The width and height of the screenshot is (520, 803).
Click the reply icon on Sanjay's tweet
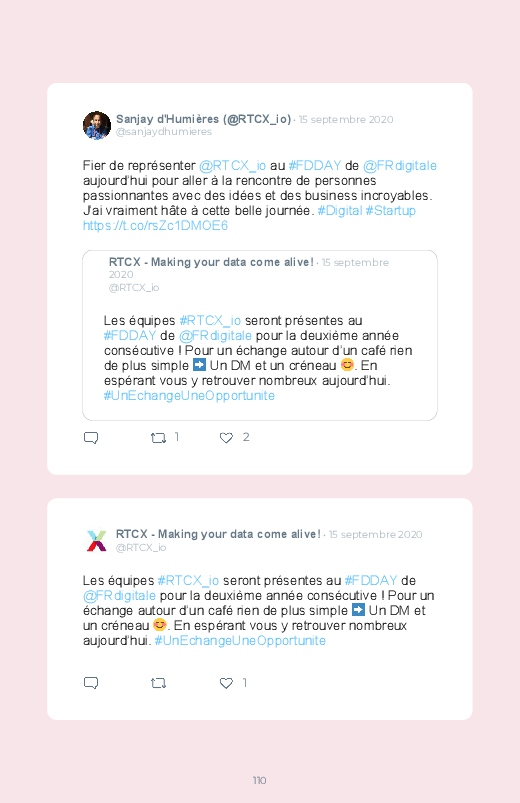(91, 438)
